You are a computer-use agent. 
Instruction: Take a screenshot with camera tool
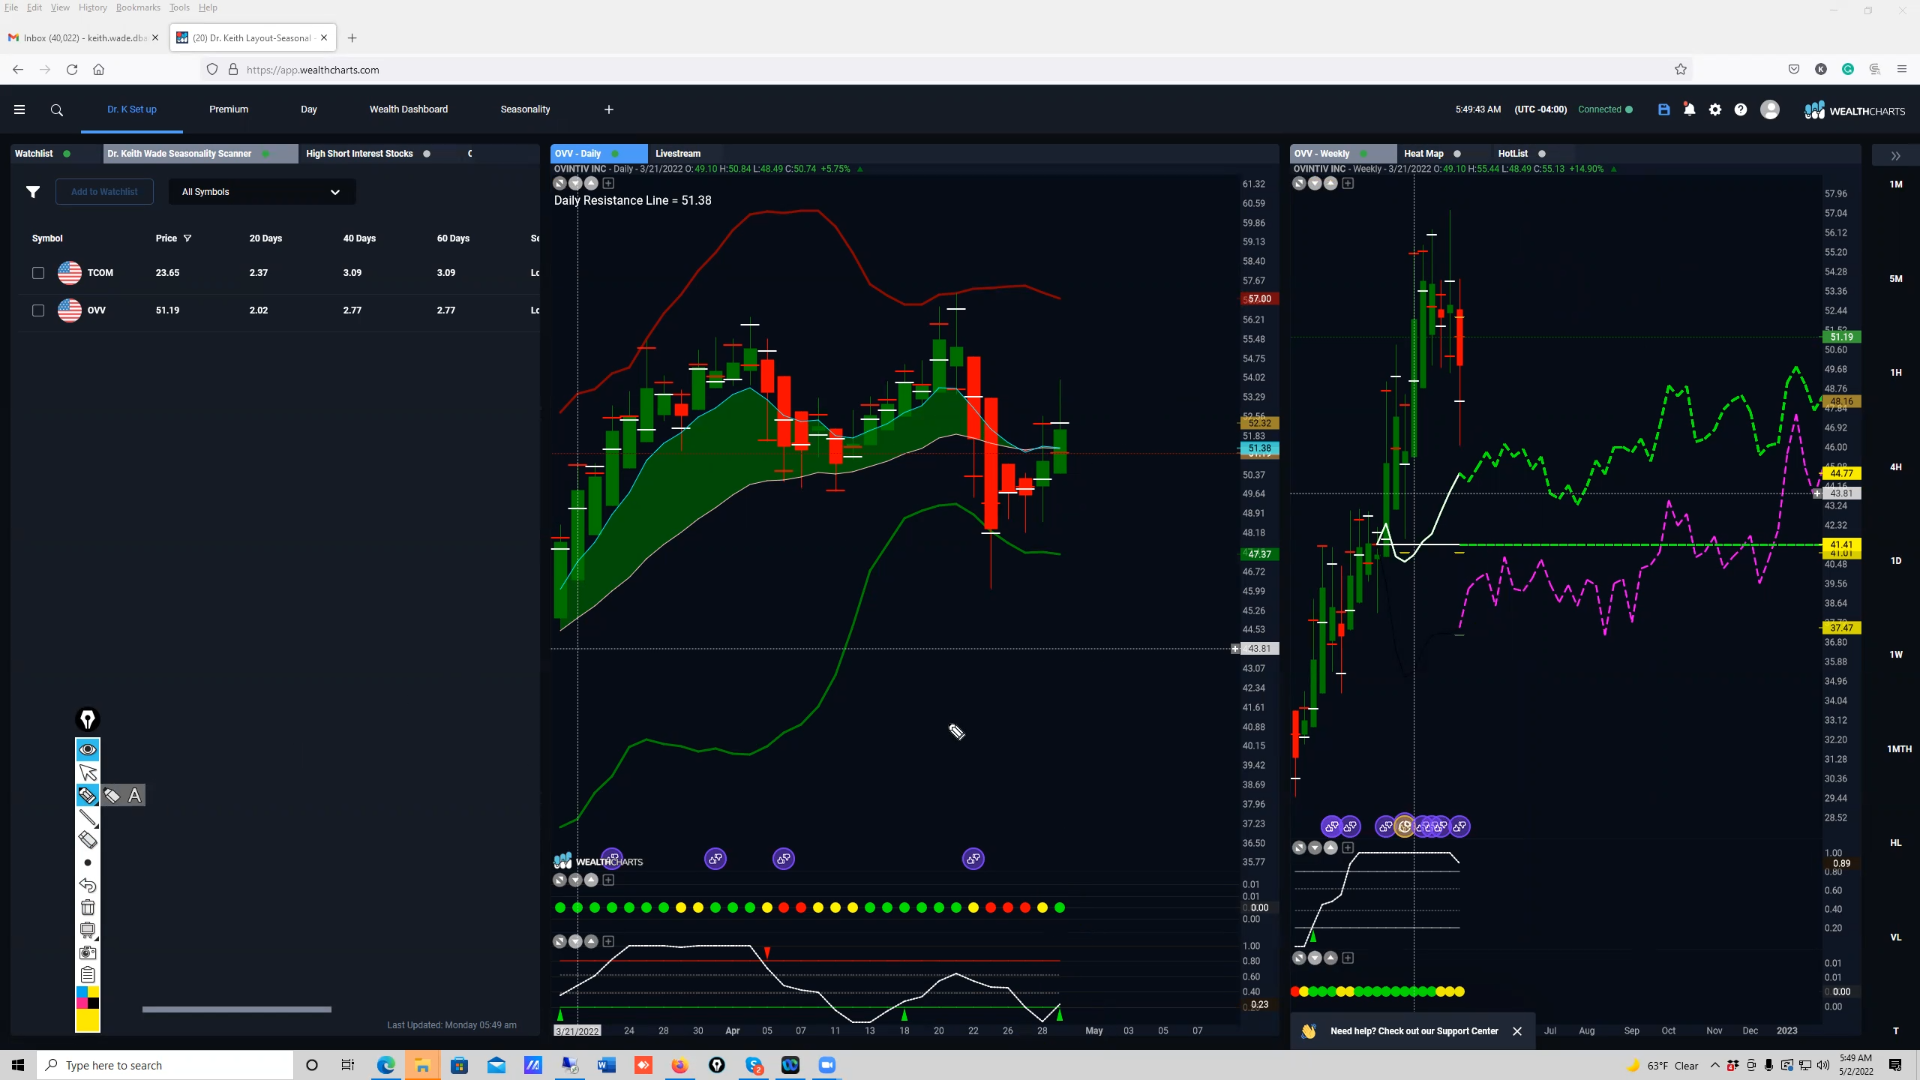(x=88, y=953)
